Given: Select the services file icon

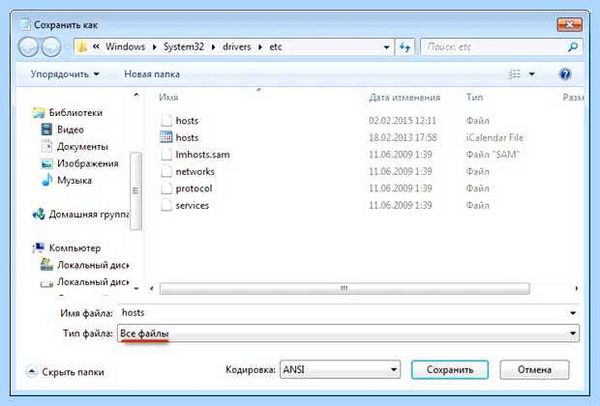Looking at the screenshot, I should click(x=166, y=205).
